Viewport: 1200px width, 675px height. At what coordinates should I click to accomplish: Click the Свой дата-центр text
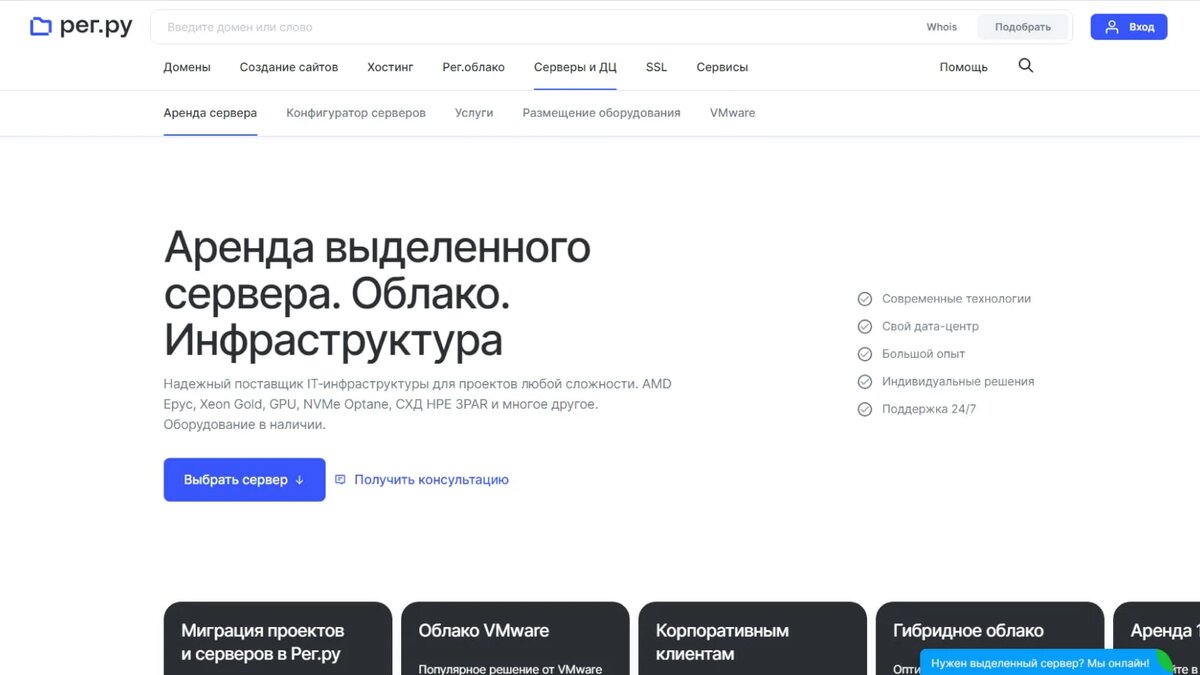(x=930, y=326)
